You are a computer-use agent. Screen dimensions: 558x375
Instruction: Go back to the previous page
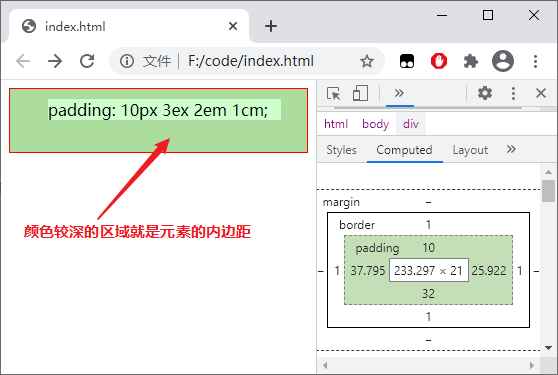coord(23,61)
